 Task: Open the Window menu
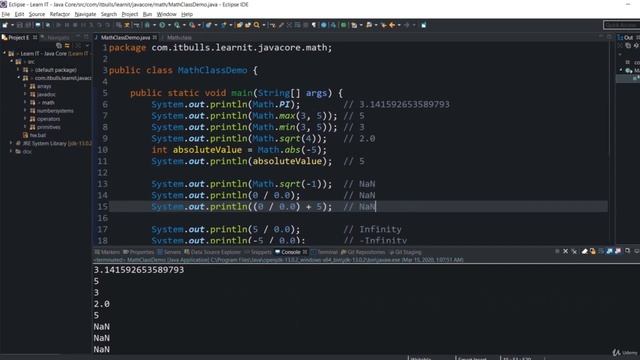click(x=167, y=14)
